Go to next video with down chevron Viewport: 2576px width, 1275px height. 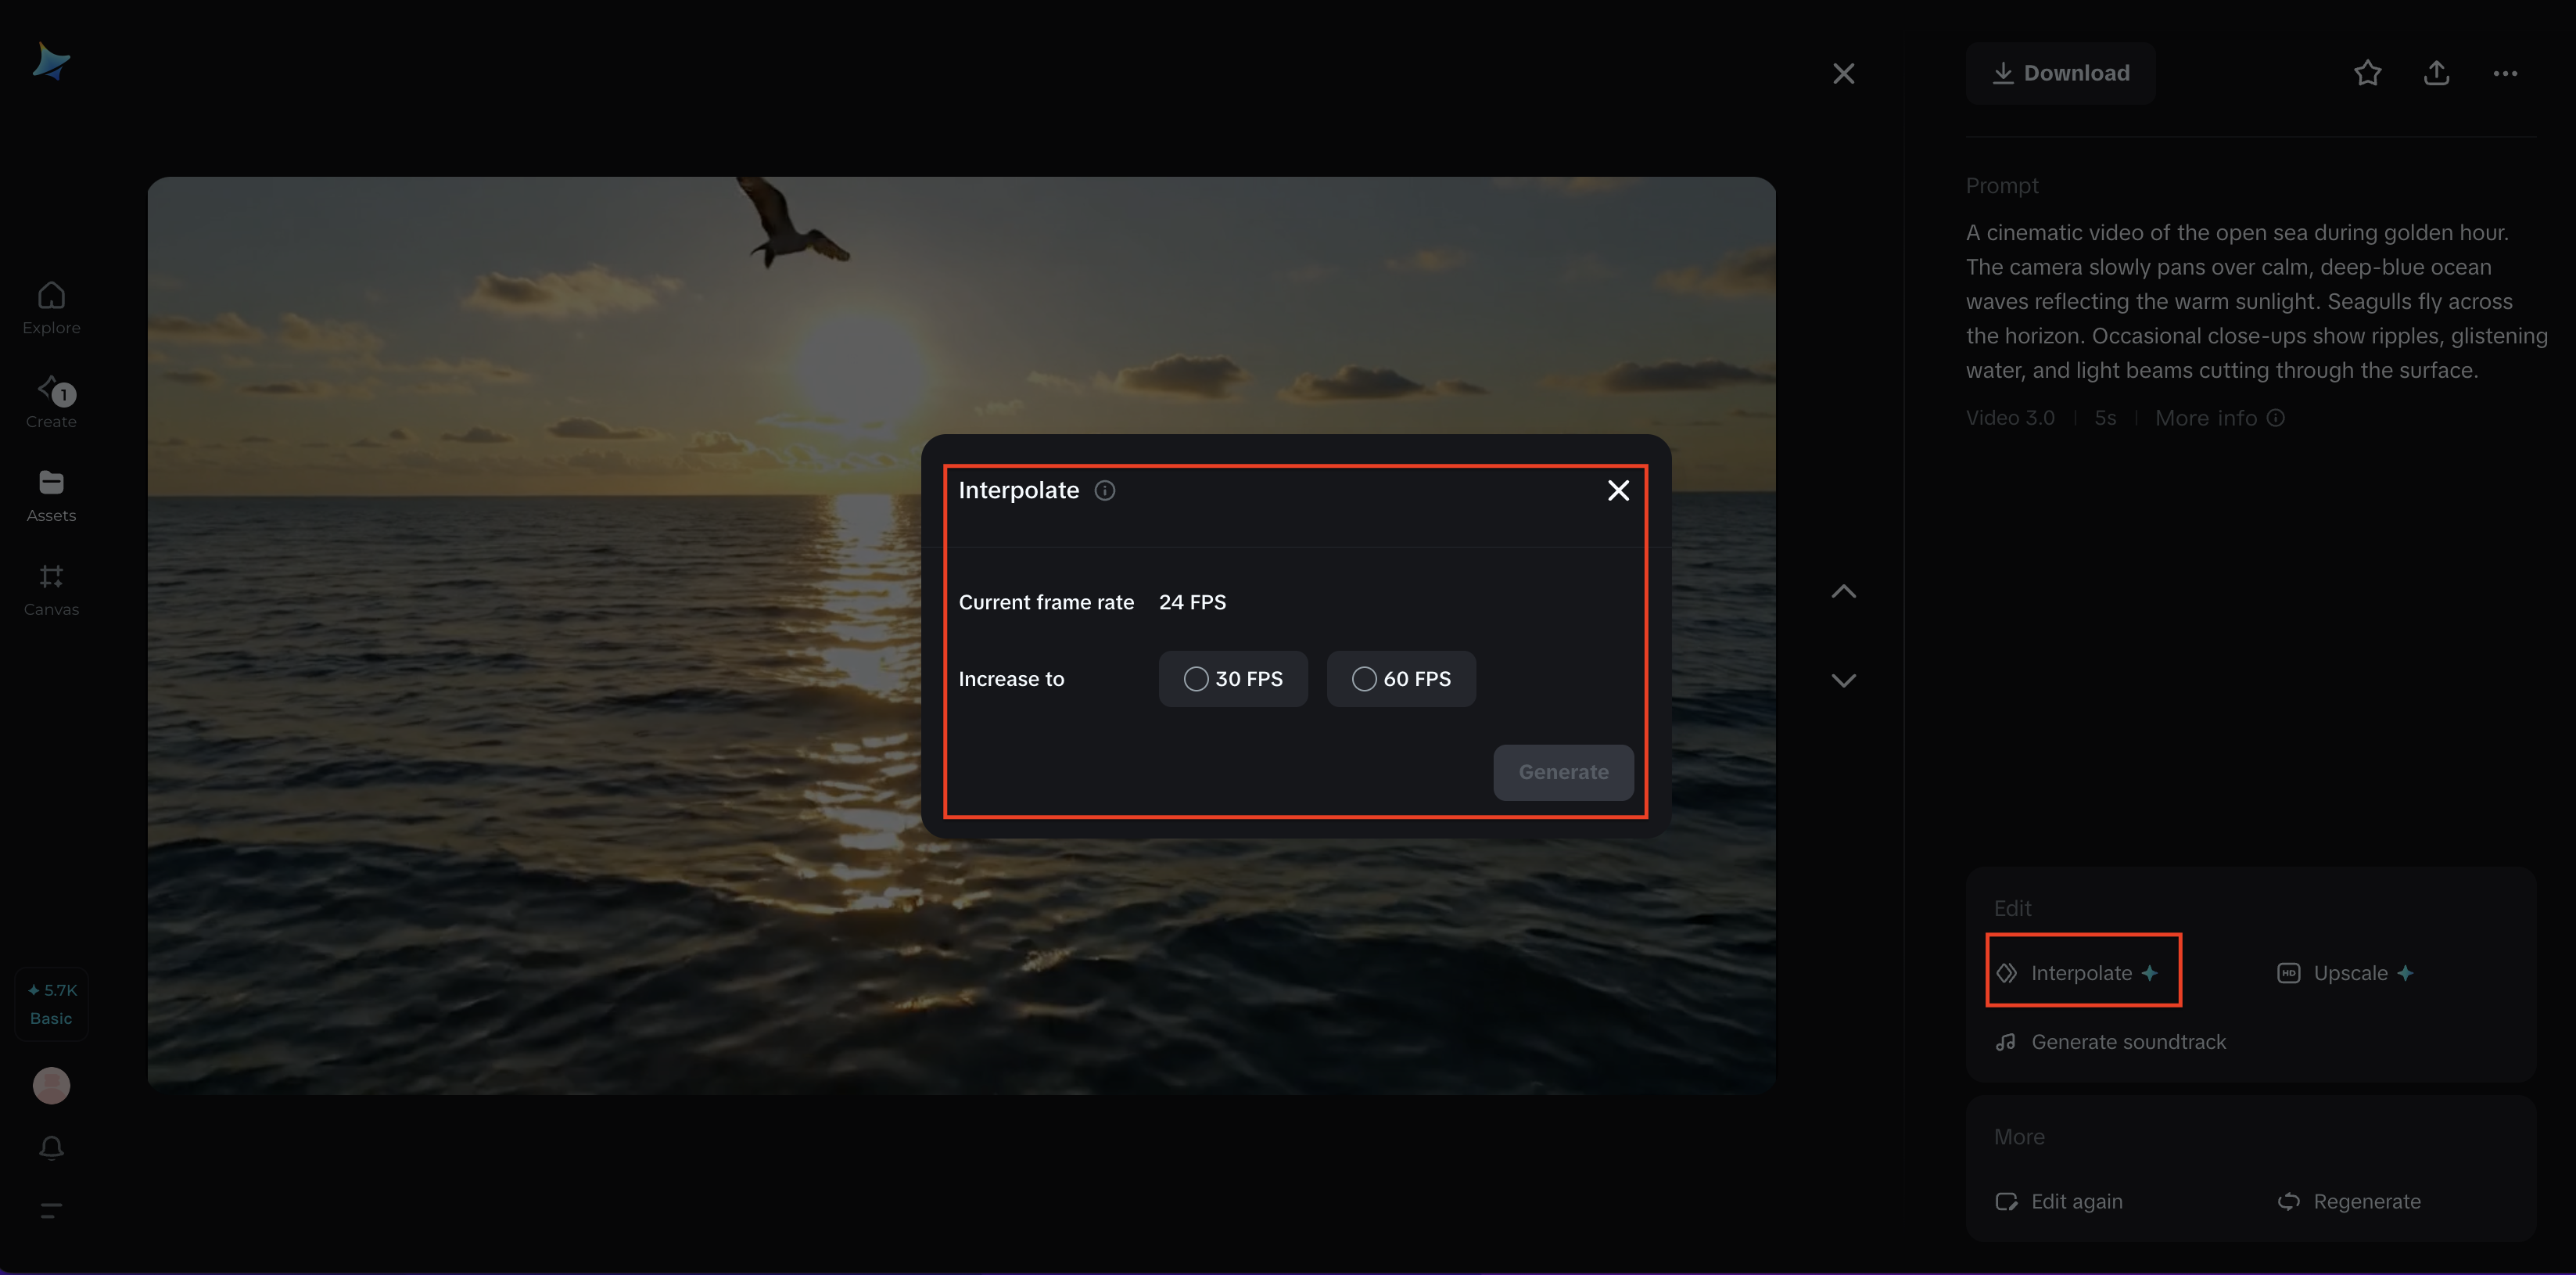1843,680
